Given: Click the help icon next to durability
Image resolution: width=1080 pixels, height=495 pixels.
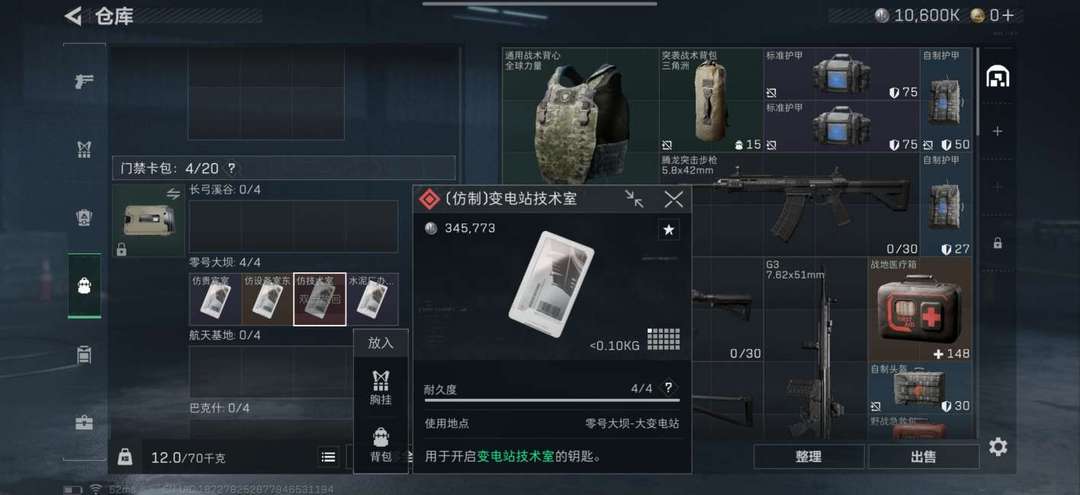Looking at the screenshot, I should [x=667, y=388].
